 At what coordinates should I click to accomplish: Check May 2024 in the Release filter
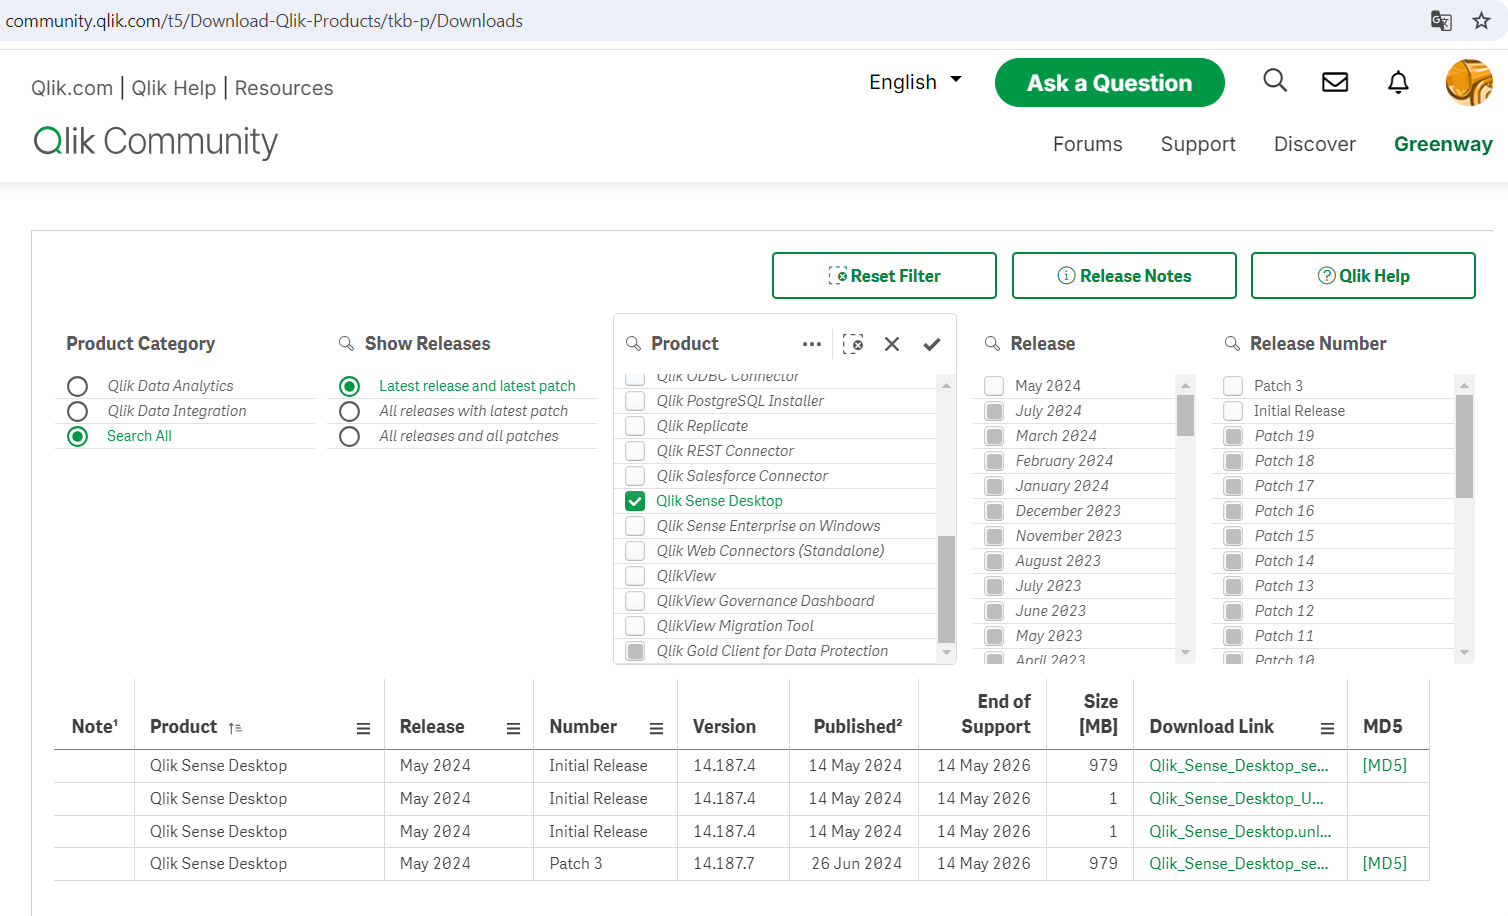[994, 385]
